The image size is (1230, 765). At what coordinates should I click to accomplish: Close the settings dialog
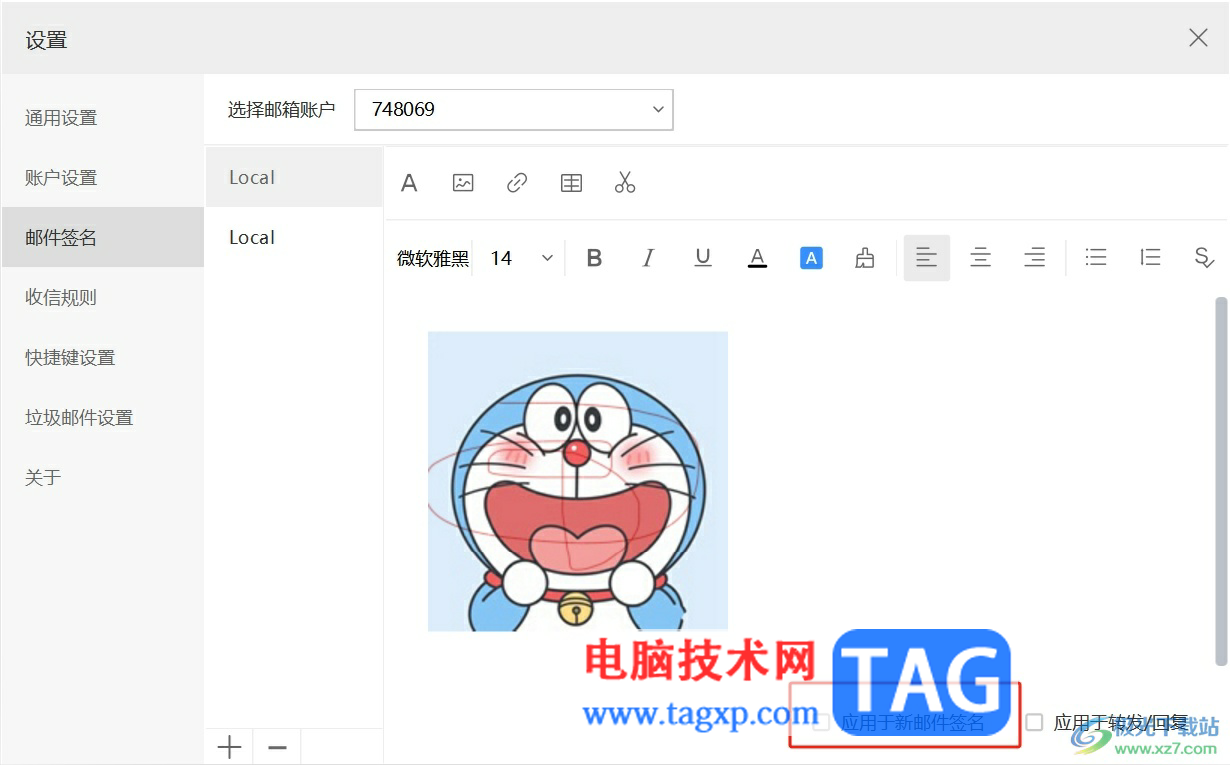click(1198, 38)
